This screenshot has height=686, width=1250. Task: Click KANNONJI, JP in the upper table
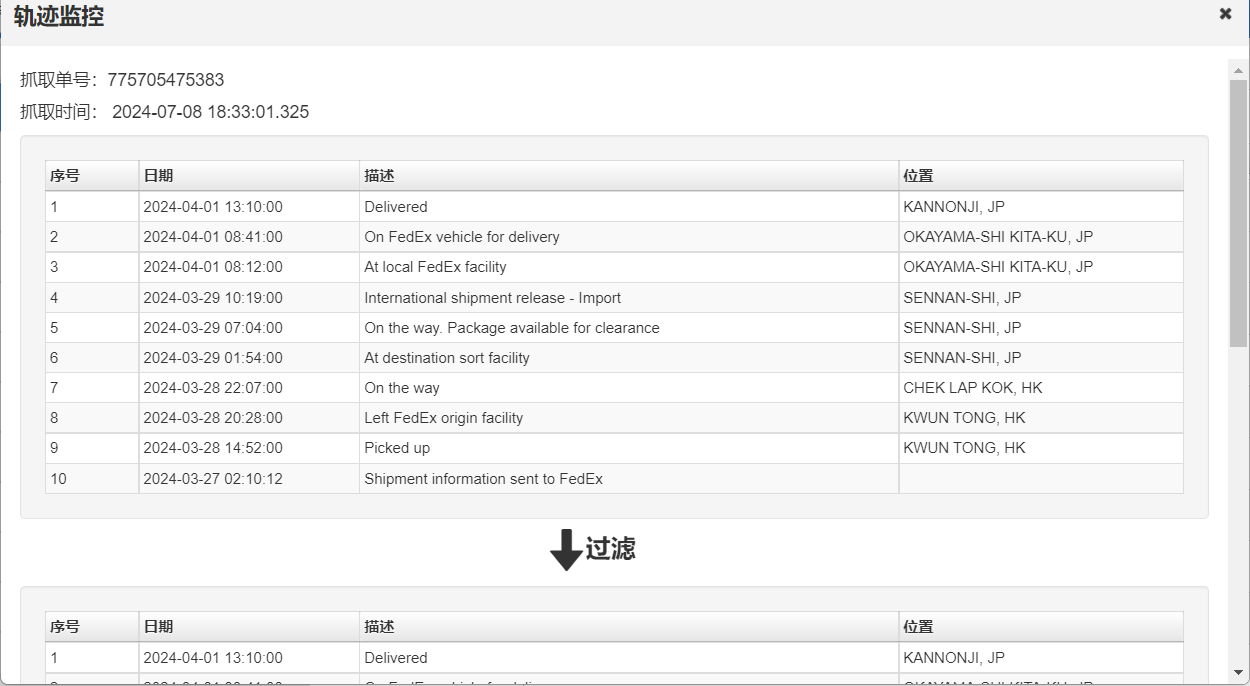[954, 207]
